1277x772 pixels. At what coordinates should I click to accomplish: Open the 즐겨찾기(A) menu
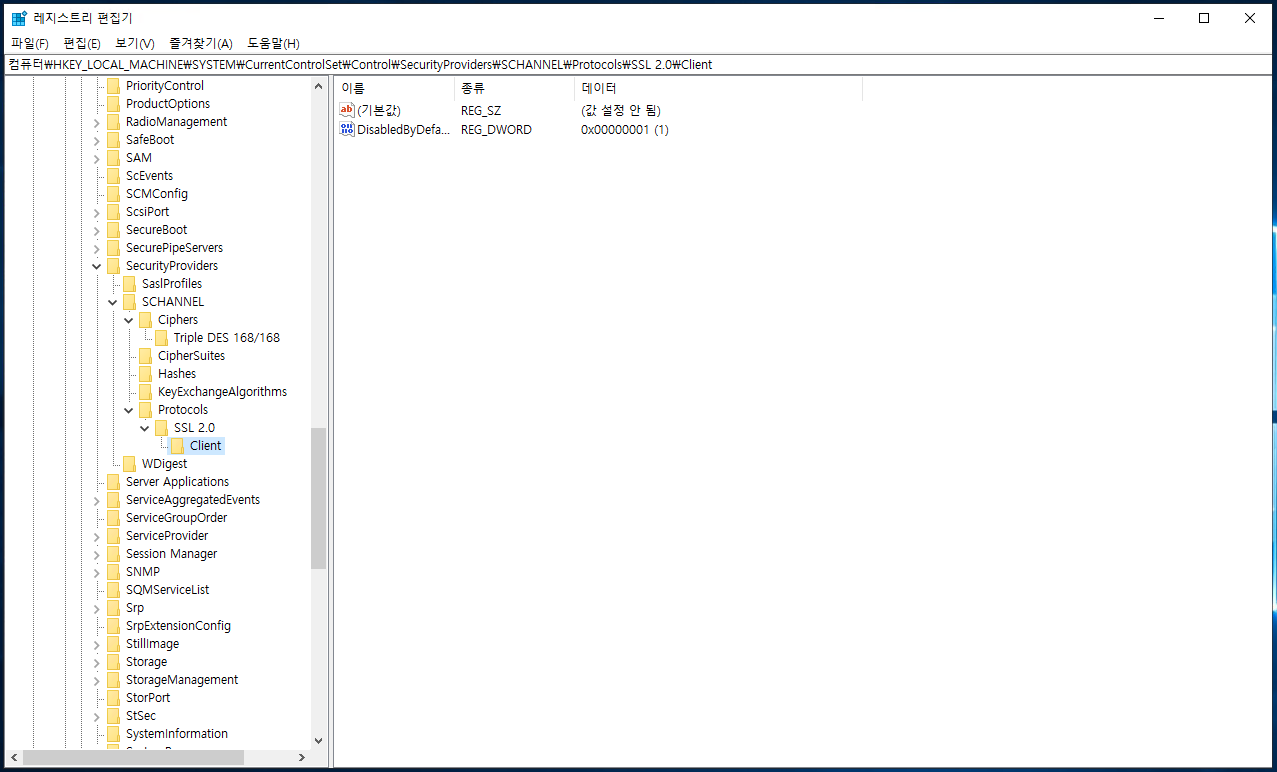[x=200, y=43]
